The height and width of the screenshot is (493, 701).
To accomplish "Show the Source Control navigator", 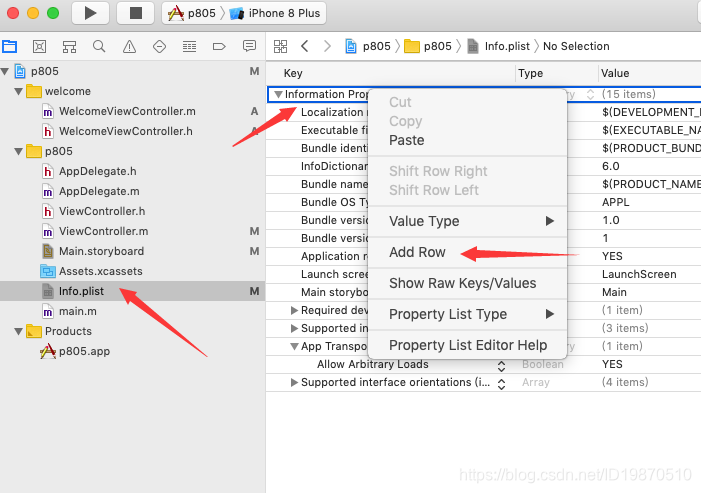I will tap(39, 46).
